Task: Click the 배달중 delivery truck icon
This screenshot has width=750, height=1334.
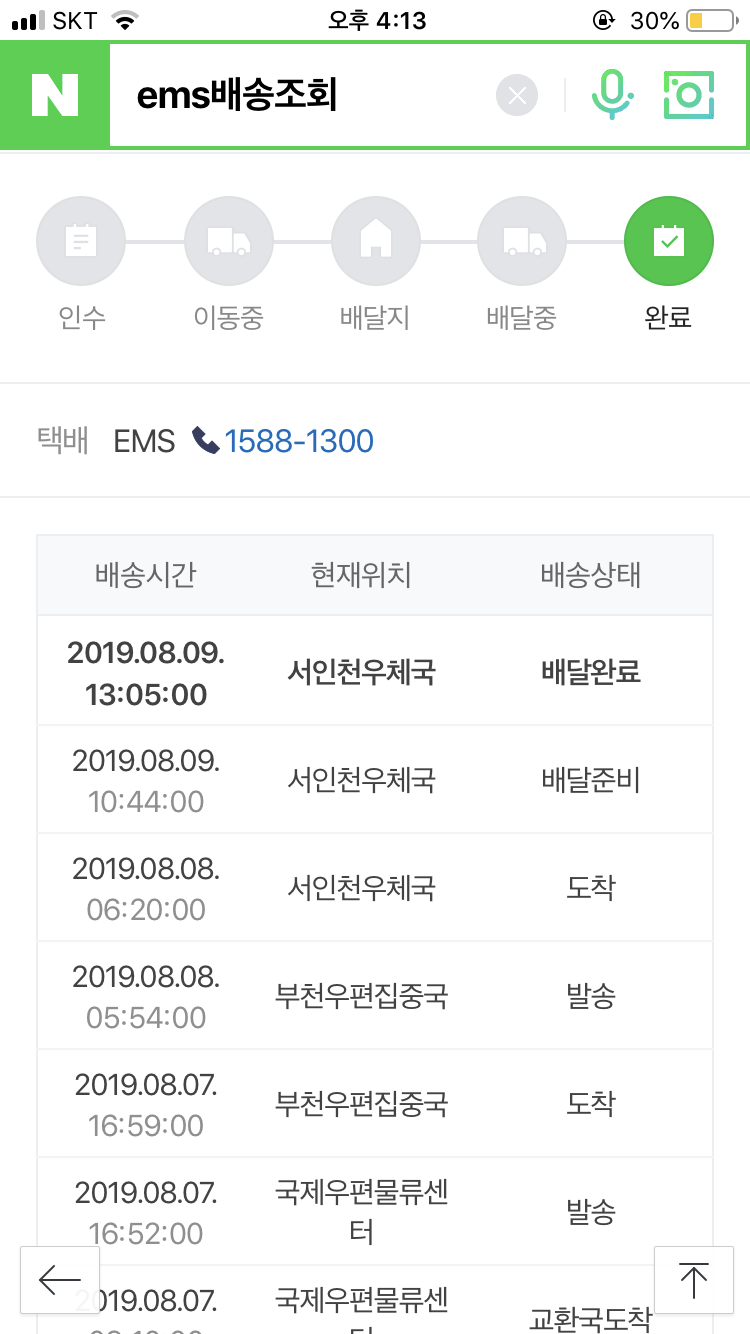Action: click(x=522, y=241)
